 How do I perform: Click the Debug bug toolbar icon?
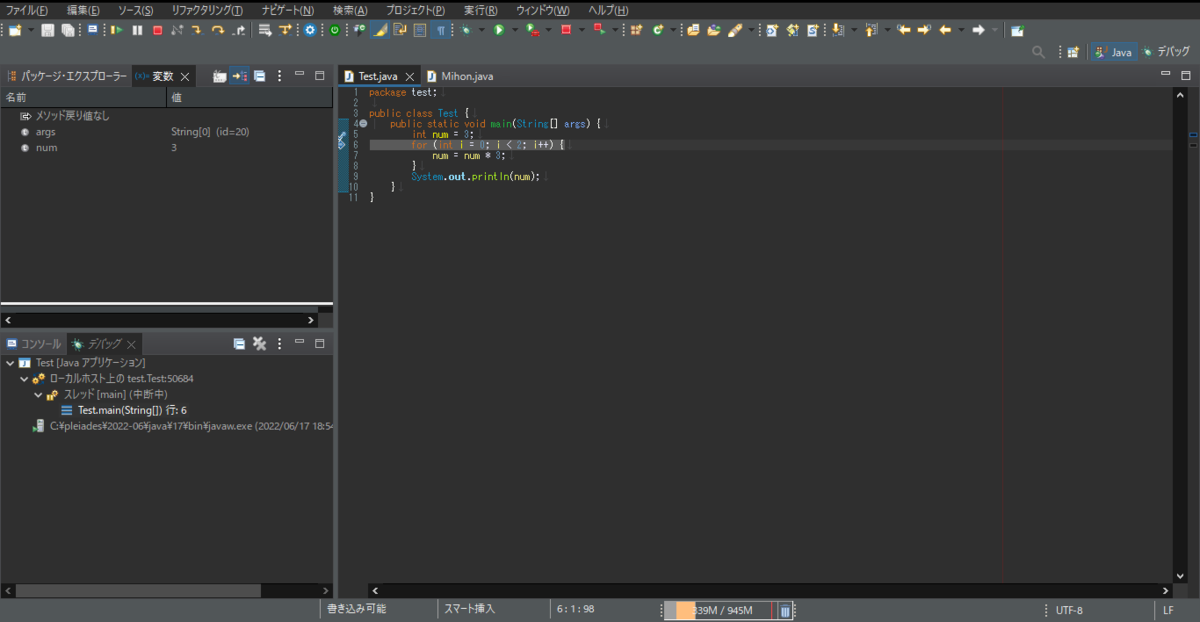pyautogui.click(x=465, y=30)
